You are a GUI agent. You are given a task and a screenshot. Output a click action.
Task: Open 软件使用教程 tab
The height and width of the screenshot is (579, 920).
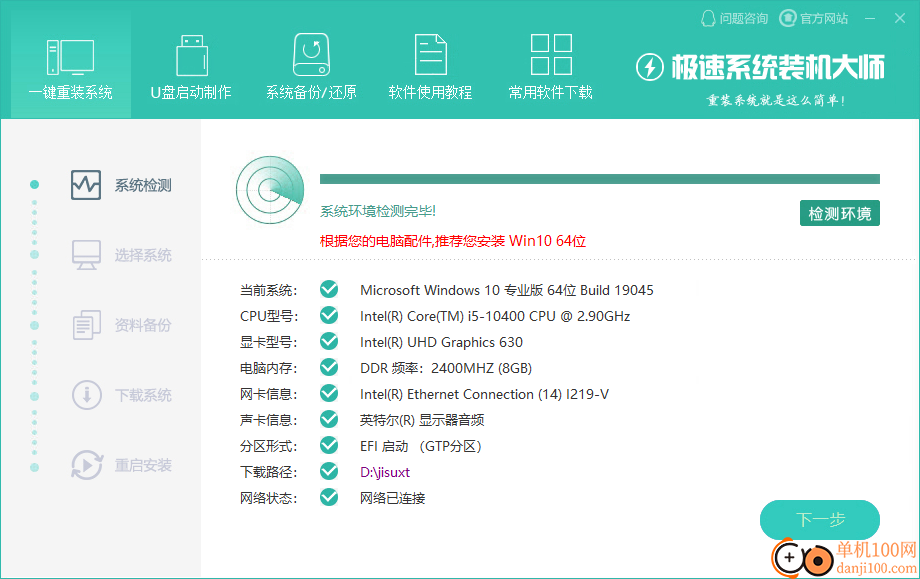431,66
